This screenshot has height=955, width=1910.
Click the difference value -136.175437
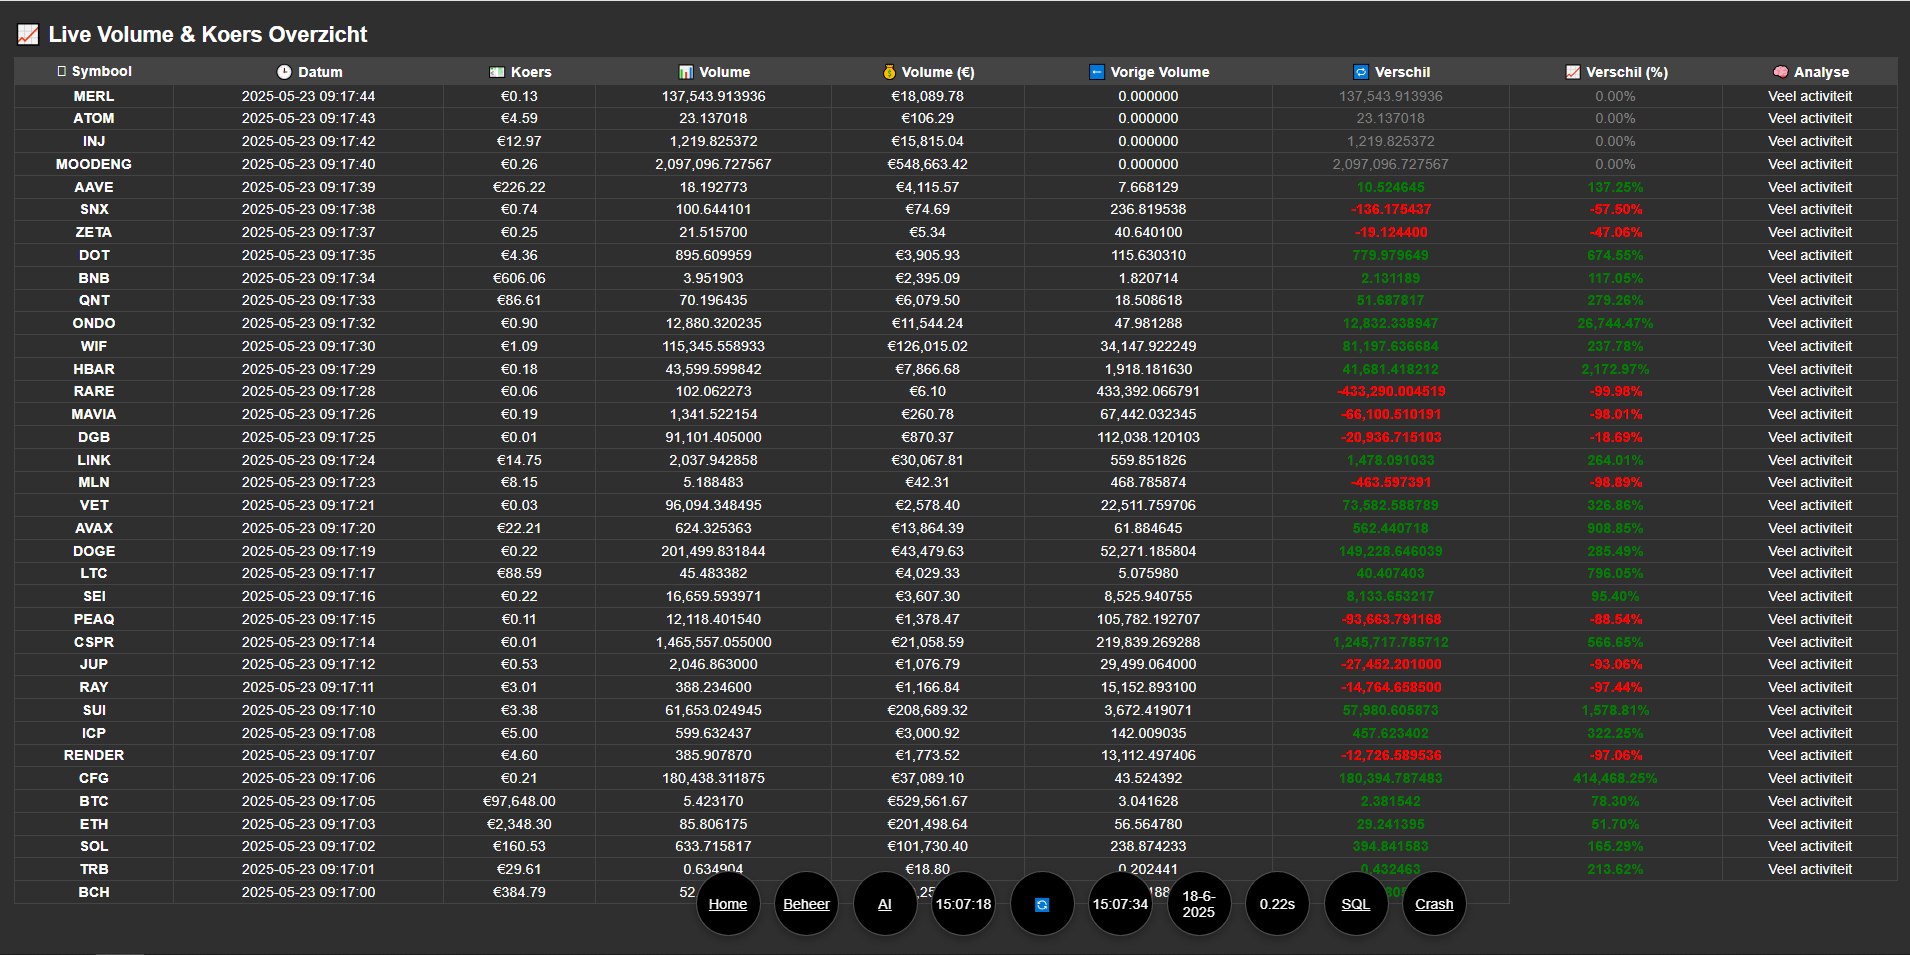coord(1391,209)
